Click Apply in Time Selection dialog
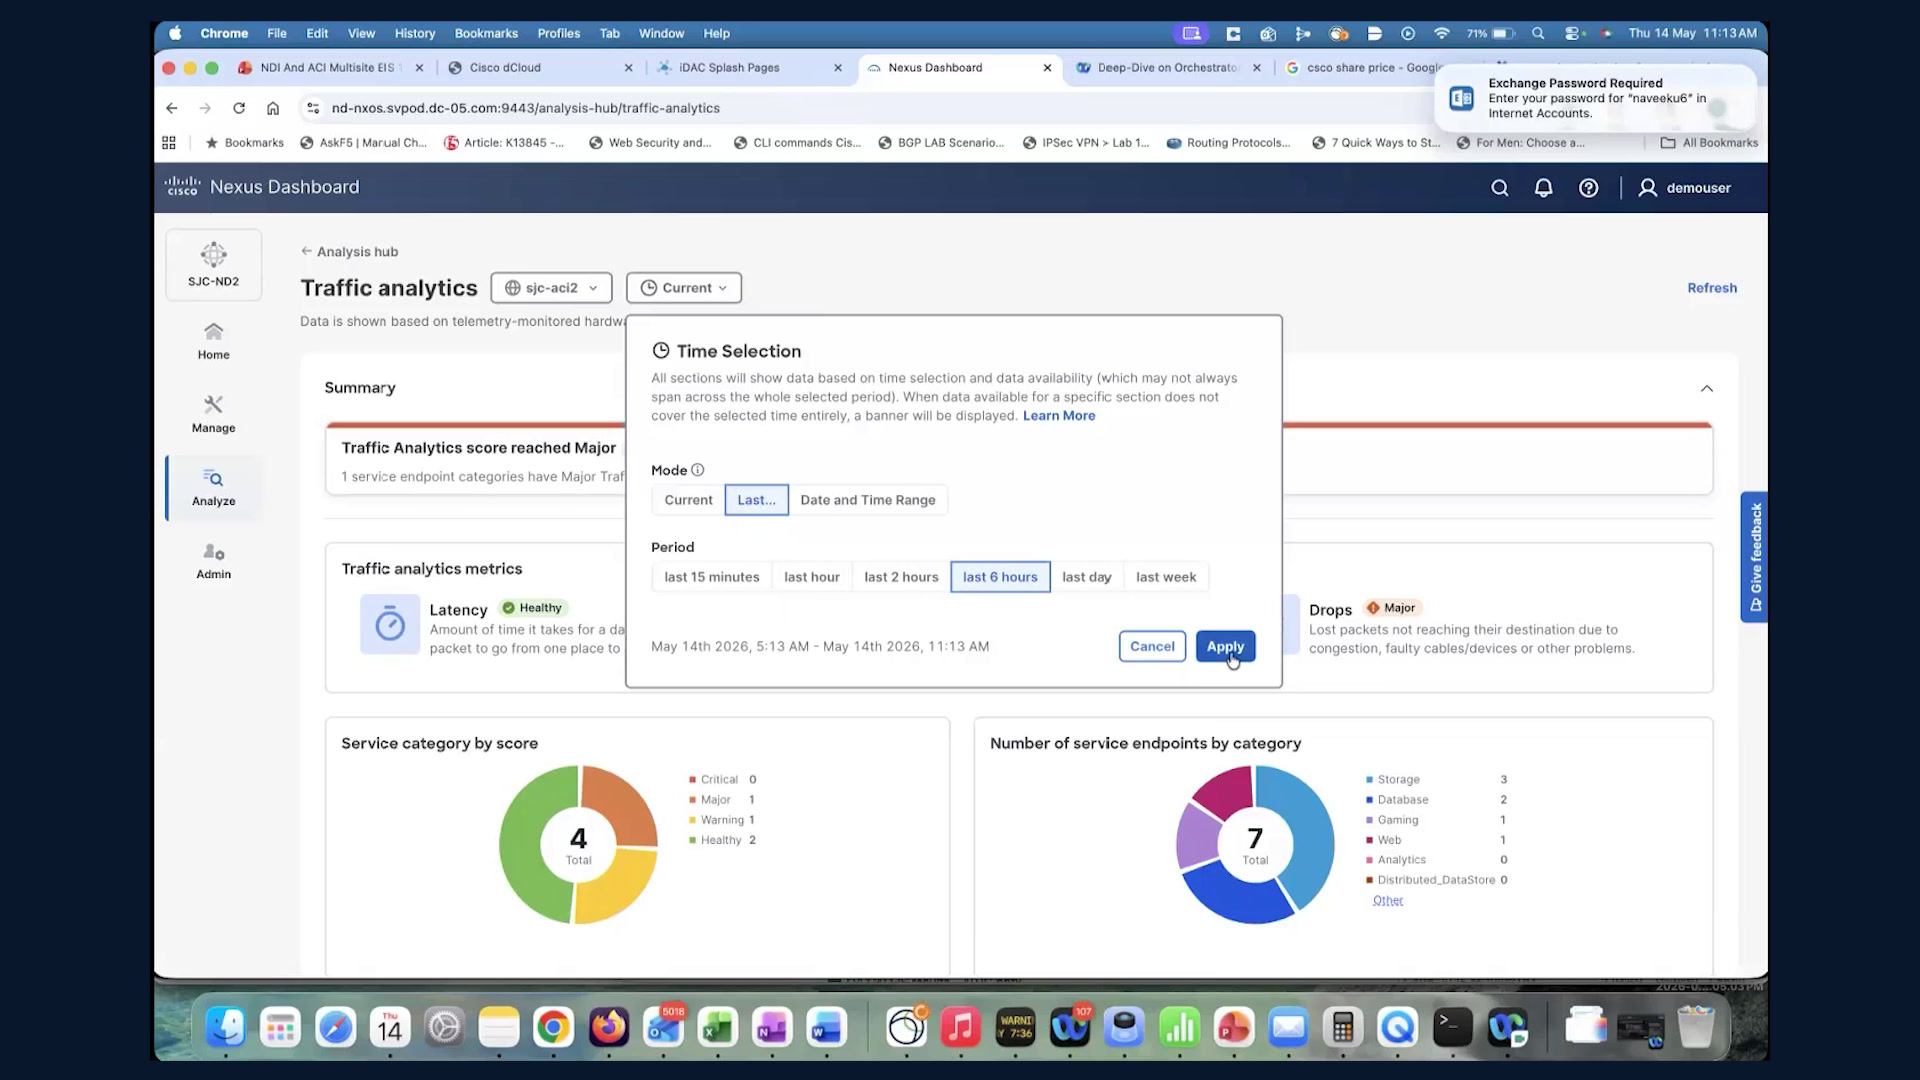The height and width of the screenshot is (1080, 1920). (1225, 646)
